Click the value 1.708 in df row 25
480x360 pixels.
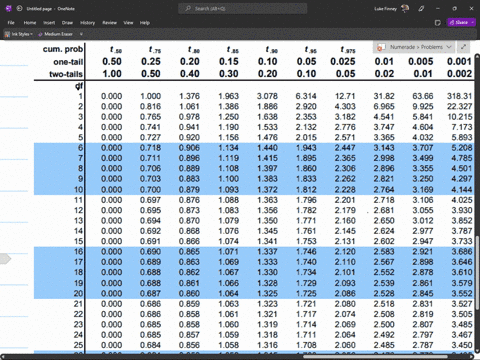[x=306, y=345]
